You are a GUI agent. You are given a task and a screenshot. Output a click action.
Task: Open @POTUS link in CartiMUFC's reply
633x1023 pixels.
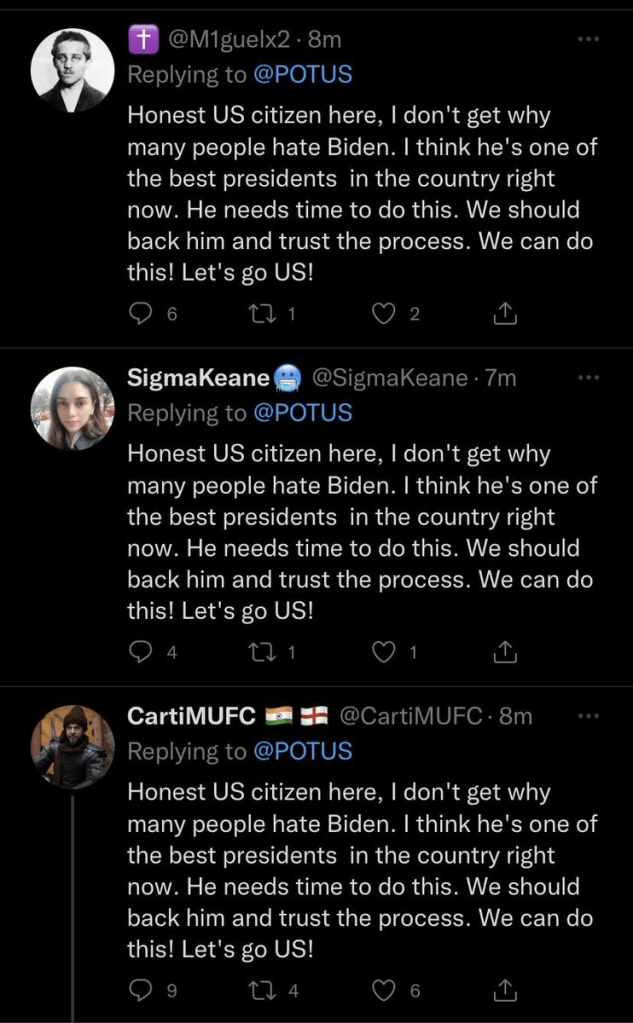[x=304, y=750]
